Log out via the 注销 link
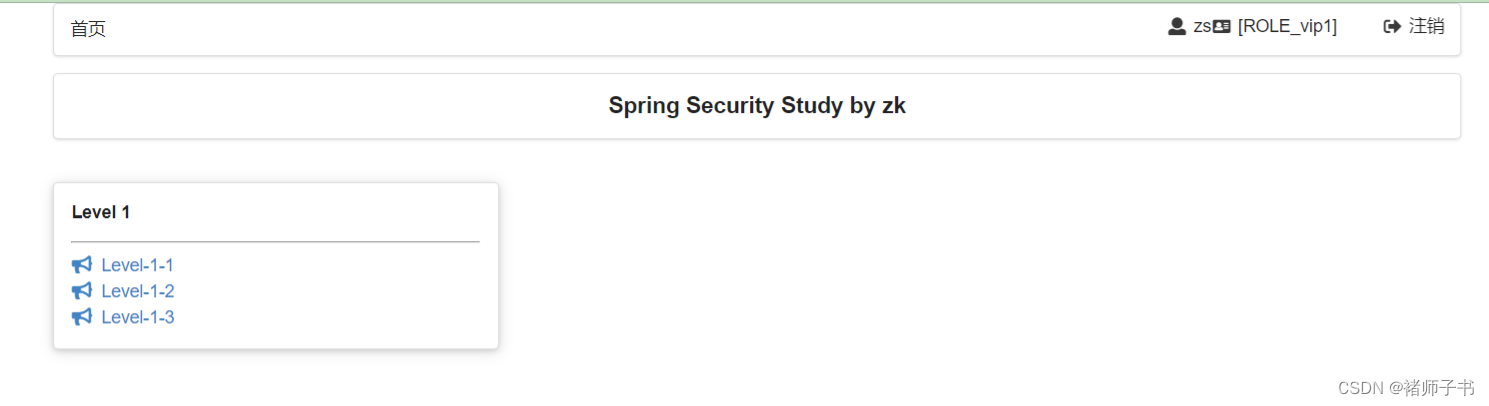The height and width of the screenshot is (406, 1489). [x=1427, y=27]
